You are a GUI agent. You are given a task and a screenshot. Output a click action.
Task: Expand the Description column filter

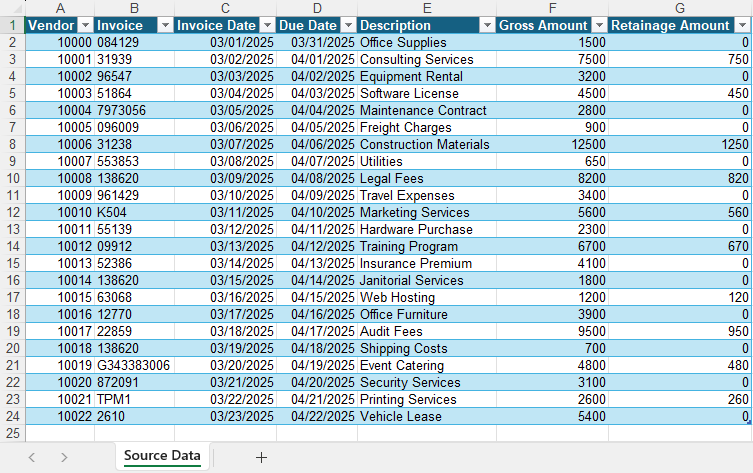tap(487, 25)
